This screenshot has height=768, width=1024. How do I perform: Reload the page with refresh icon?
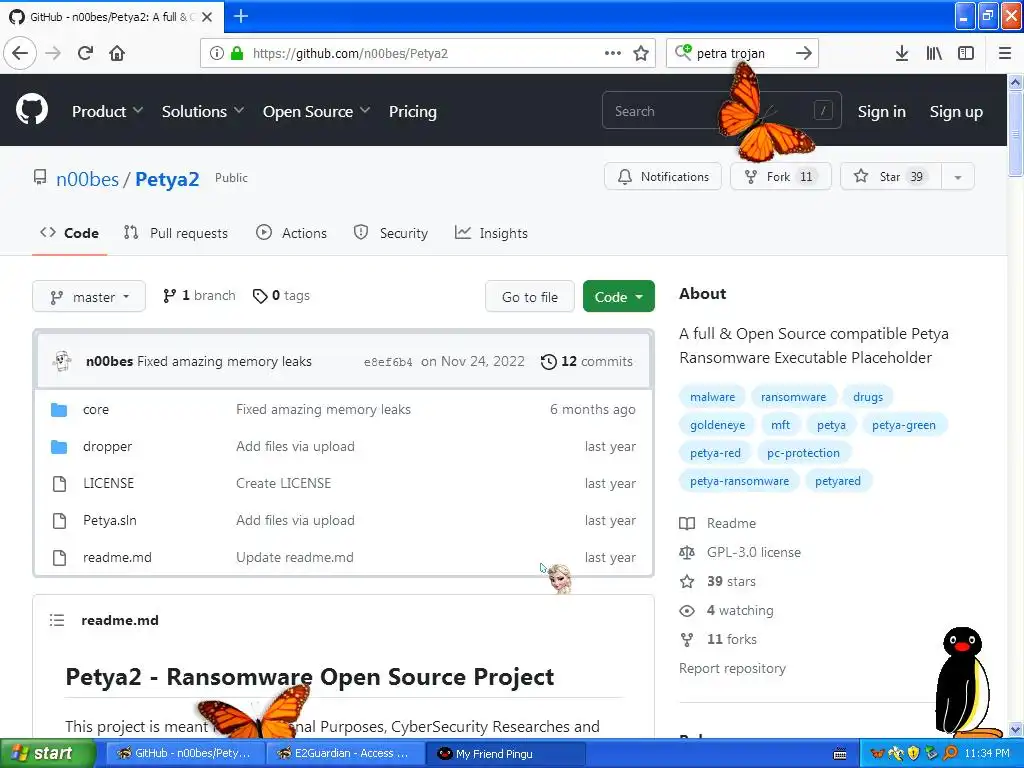[85, 53]
